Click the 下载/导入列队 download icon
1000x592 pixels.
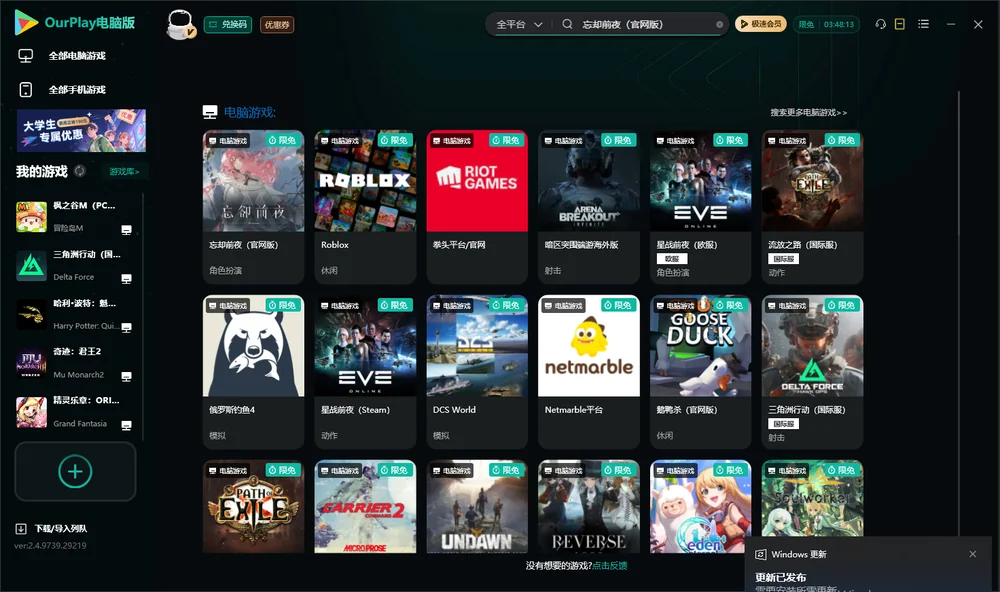pyautogui.click(x=21, y=529)
